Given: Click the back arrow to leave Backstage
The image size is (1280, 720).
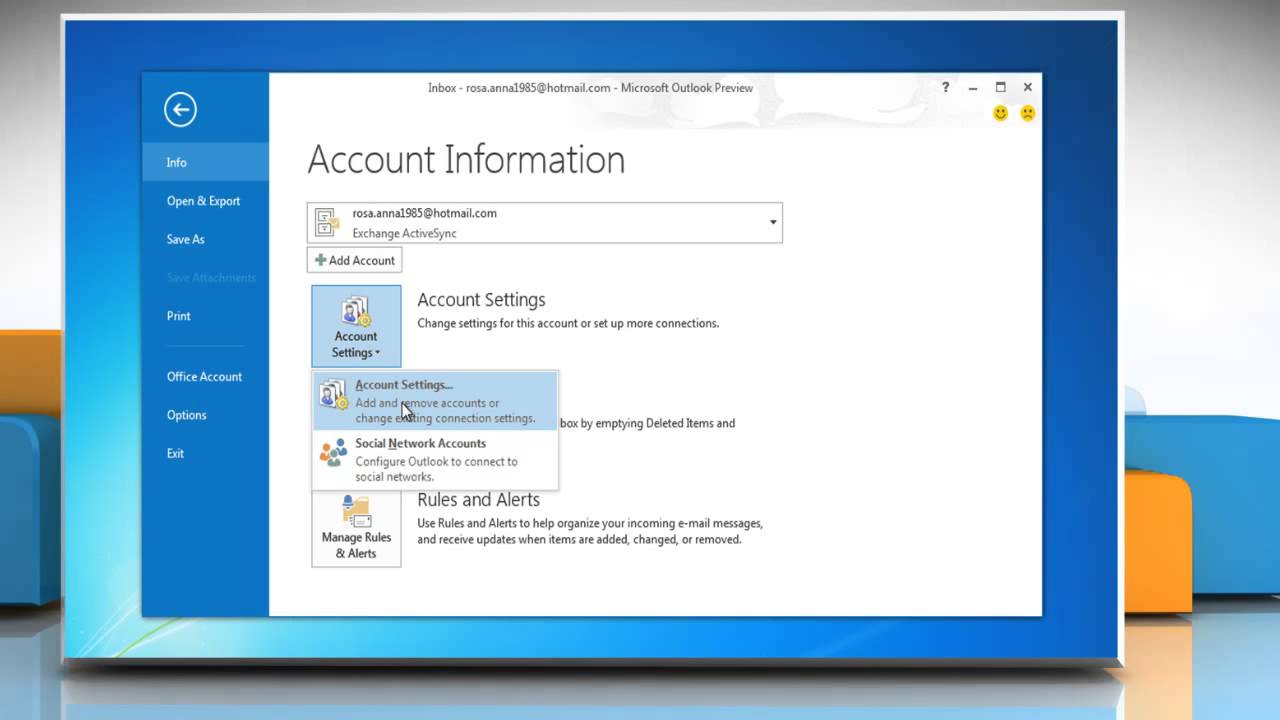Looking at the screenshot, I should (180, 109).
